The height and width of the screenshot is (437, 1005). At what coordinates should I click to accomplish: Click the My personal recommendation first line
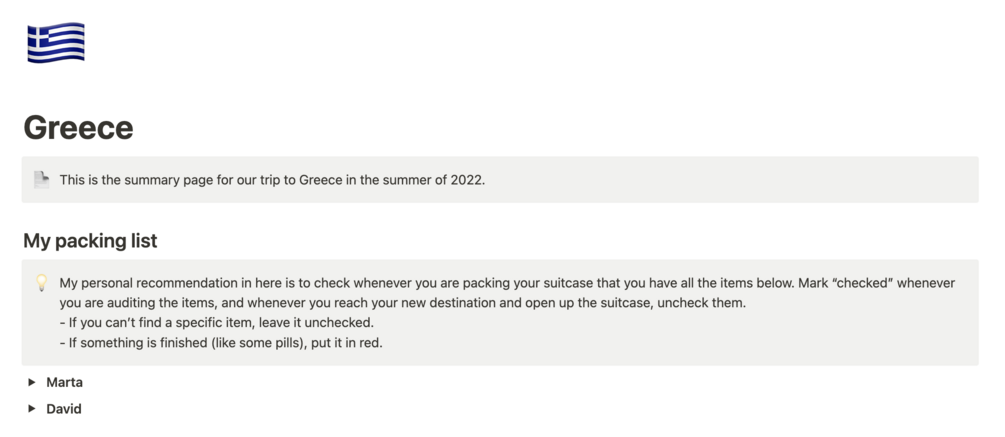click(507, 283)
